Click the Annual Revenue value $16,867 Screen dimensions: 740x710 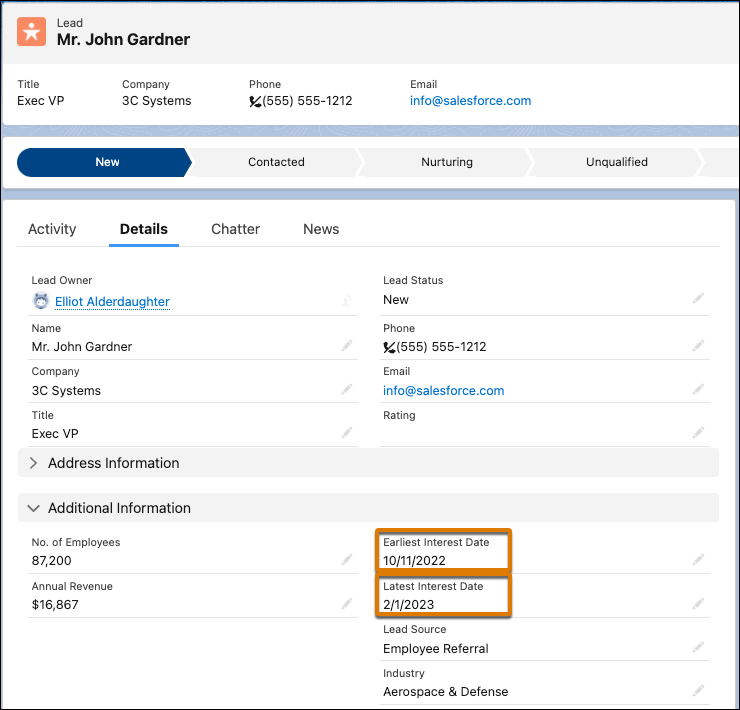click(x=55, y=605)
